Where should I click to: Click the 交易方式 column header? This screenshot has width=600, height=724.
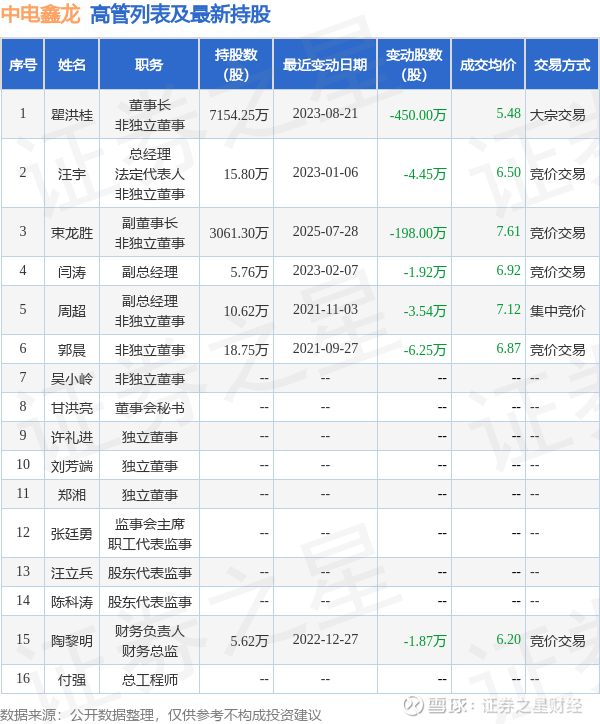coord(562,65)
